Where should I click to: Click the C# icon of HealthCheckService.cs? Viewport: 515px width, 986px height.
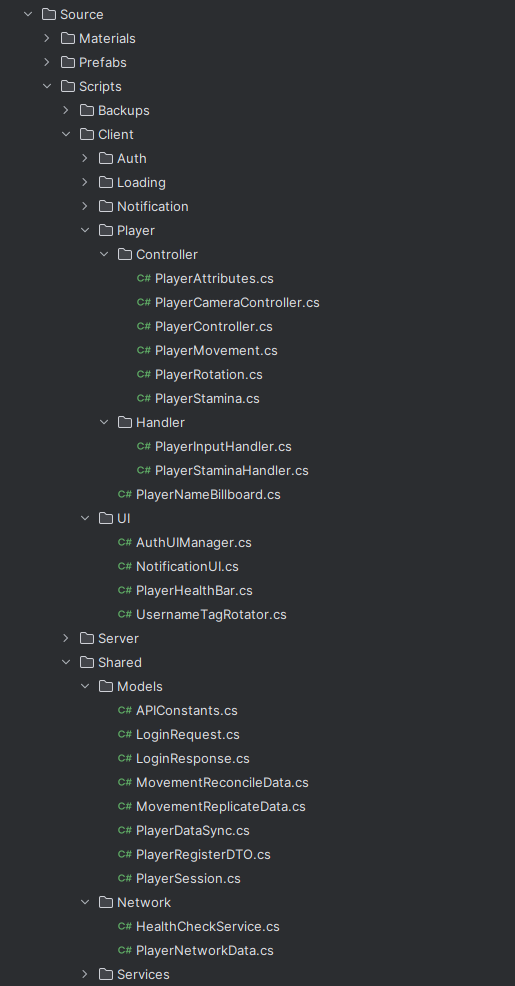coord(125,926)
